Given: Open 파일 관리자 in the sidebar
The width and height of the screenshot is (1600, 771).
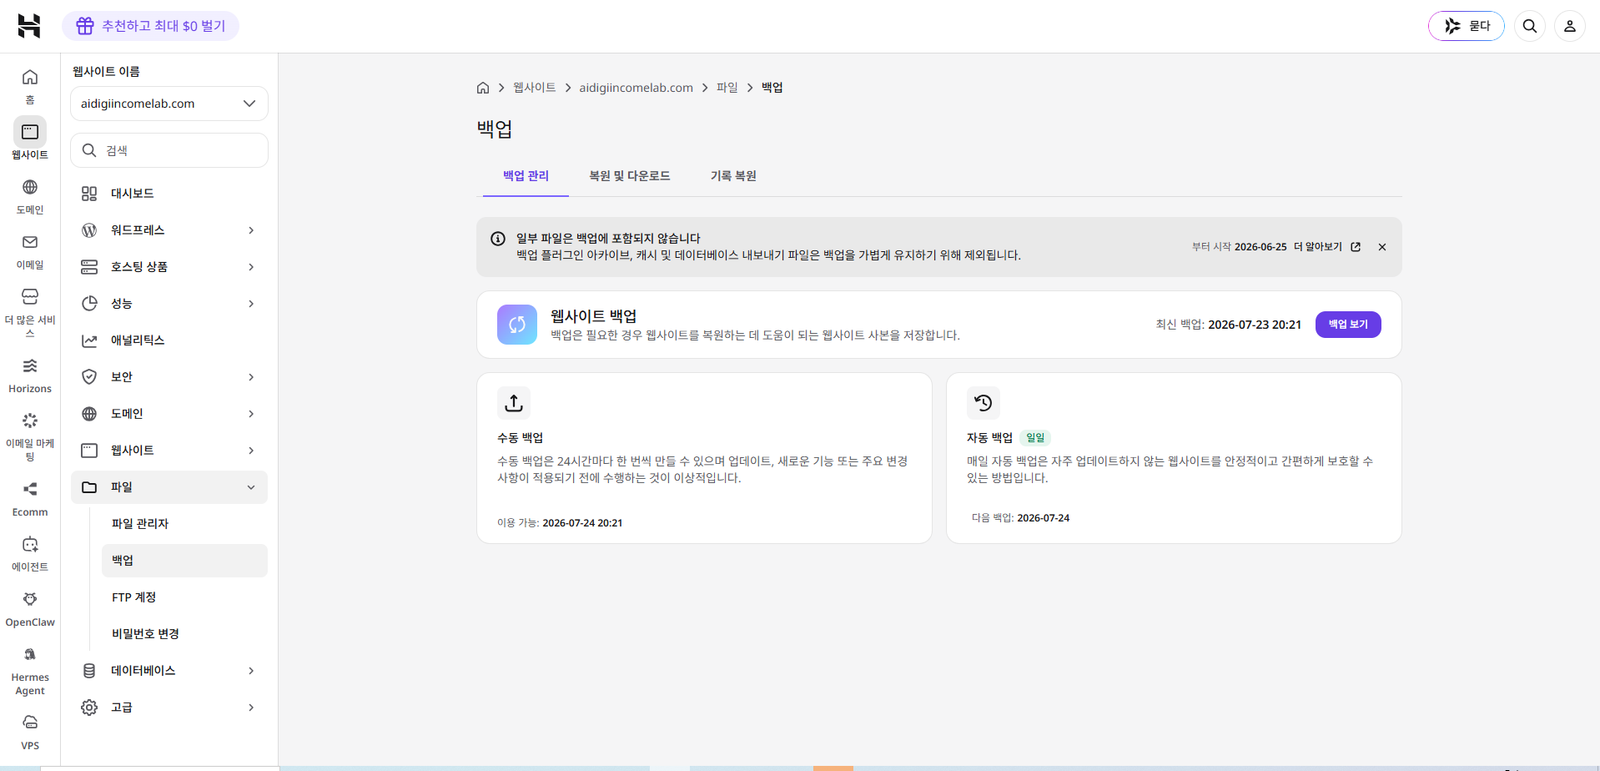Looking at the screenshot, I should [185, 524].
